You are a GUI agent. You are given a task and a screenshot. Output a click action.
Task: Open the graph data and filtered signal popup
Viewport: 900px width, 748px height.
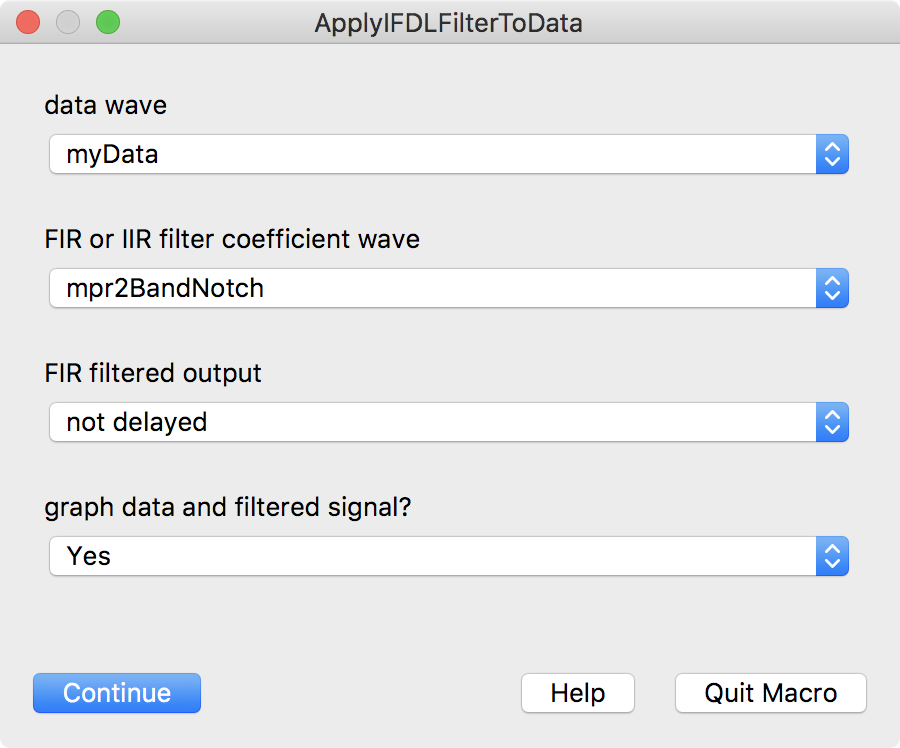click(x=430, y=556)
